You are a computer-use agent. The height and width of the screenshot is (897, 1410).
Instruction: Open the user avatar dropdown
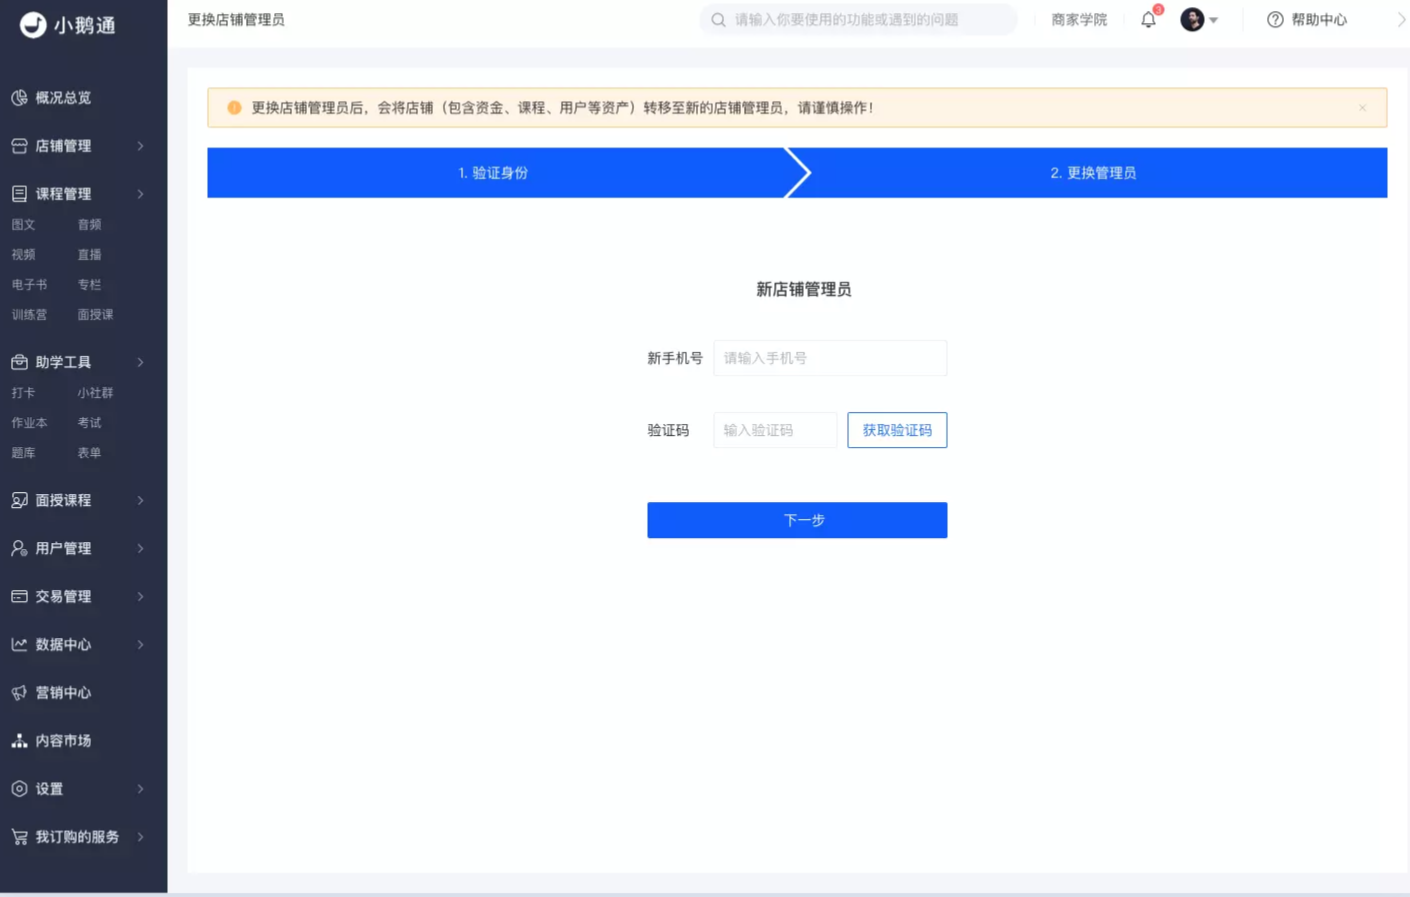1198,20
